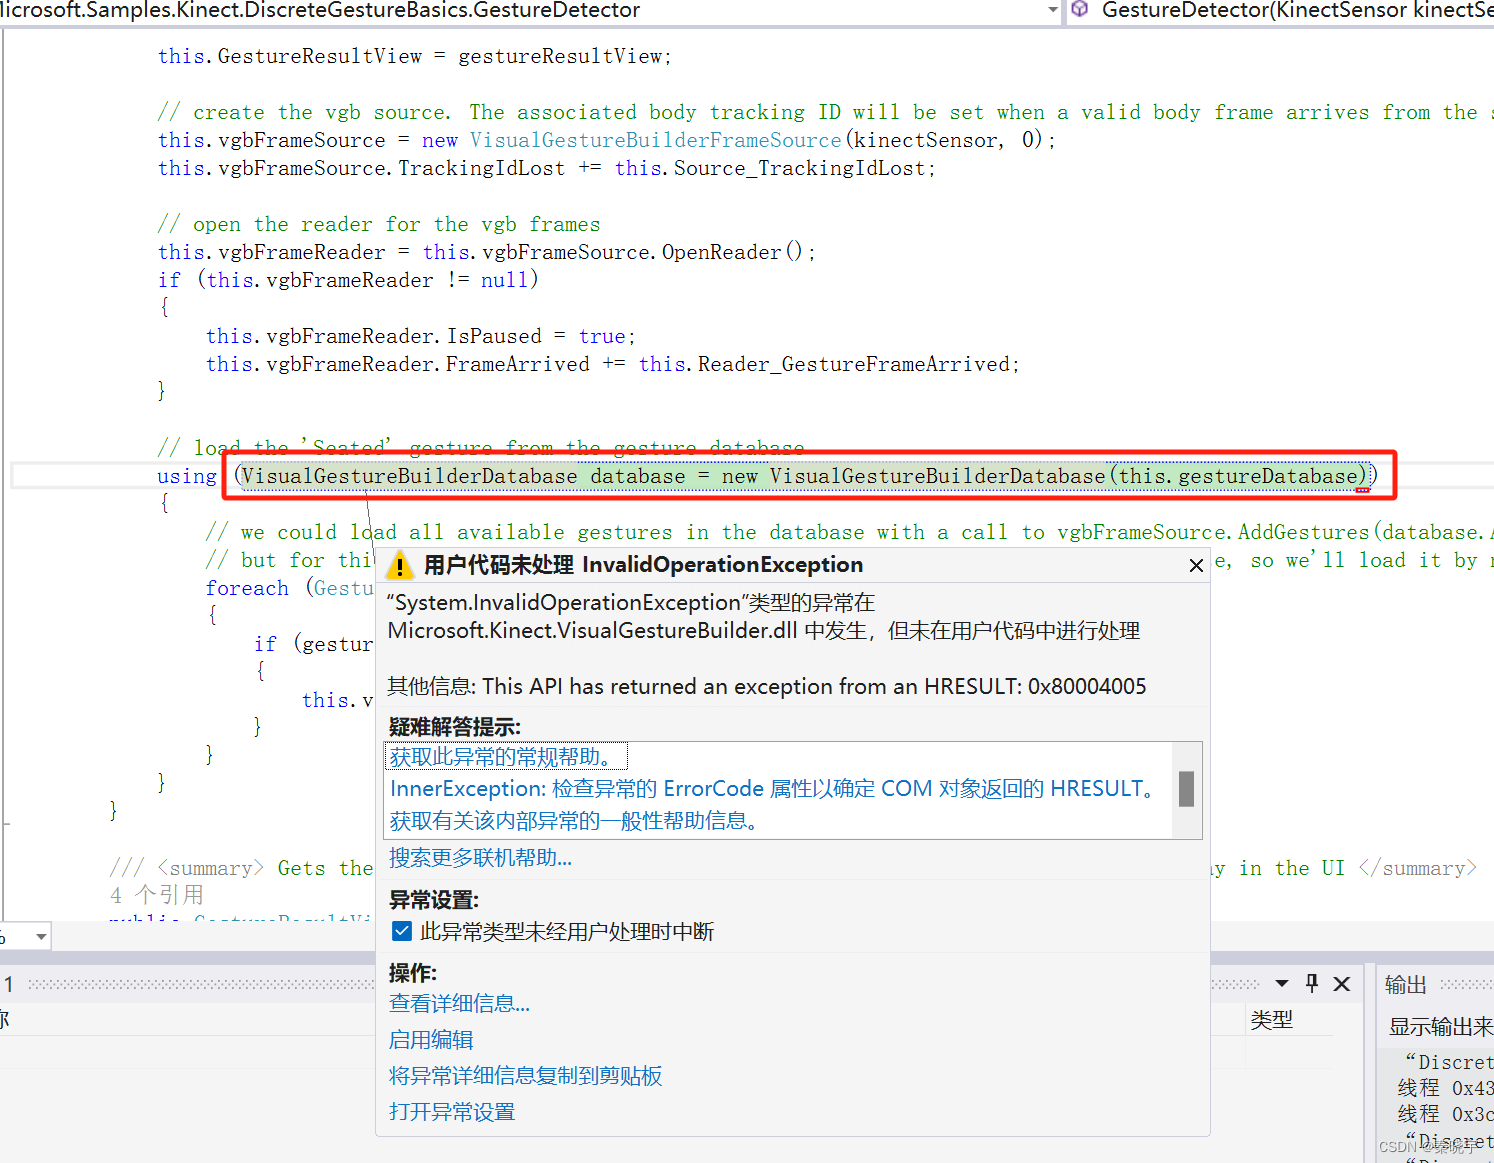Click search more online help link
1494x1163 pixels.
[480, 858]
